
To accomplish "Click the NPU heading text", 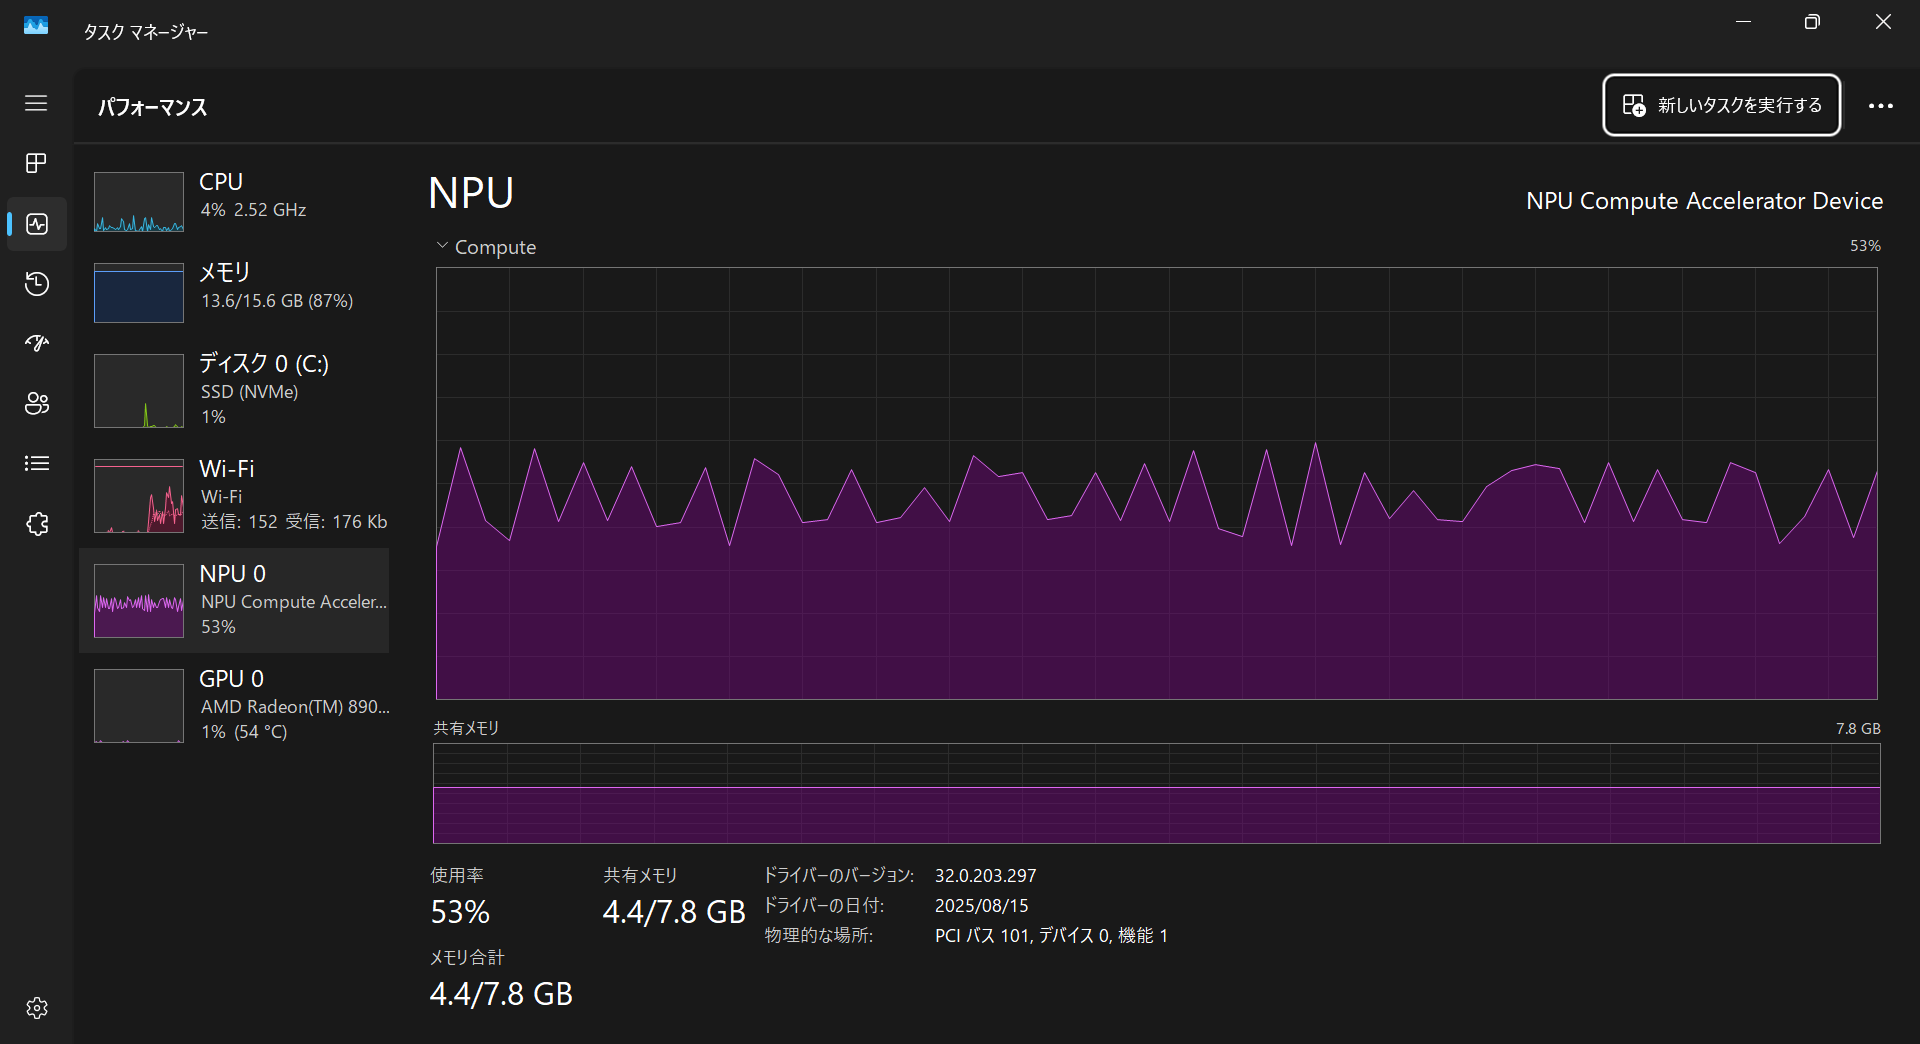I will tap(471, 193).
